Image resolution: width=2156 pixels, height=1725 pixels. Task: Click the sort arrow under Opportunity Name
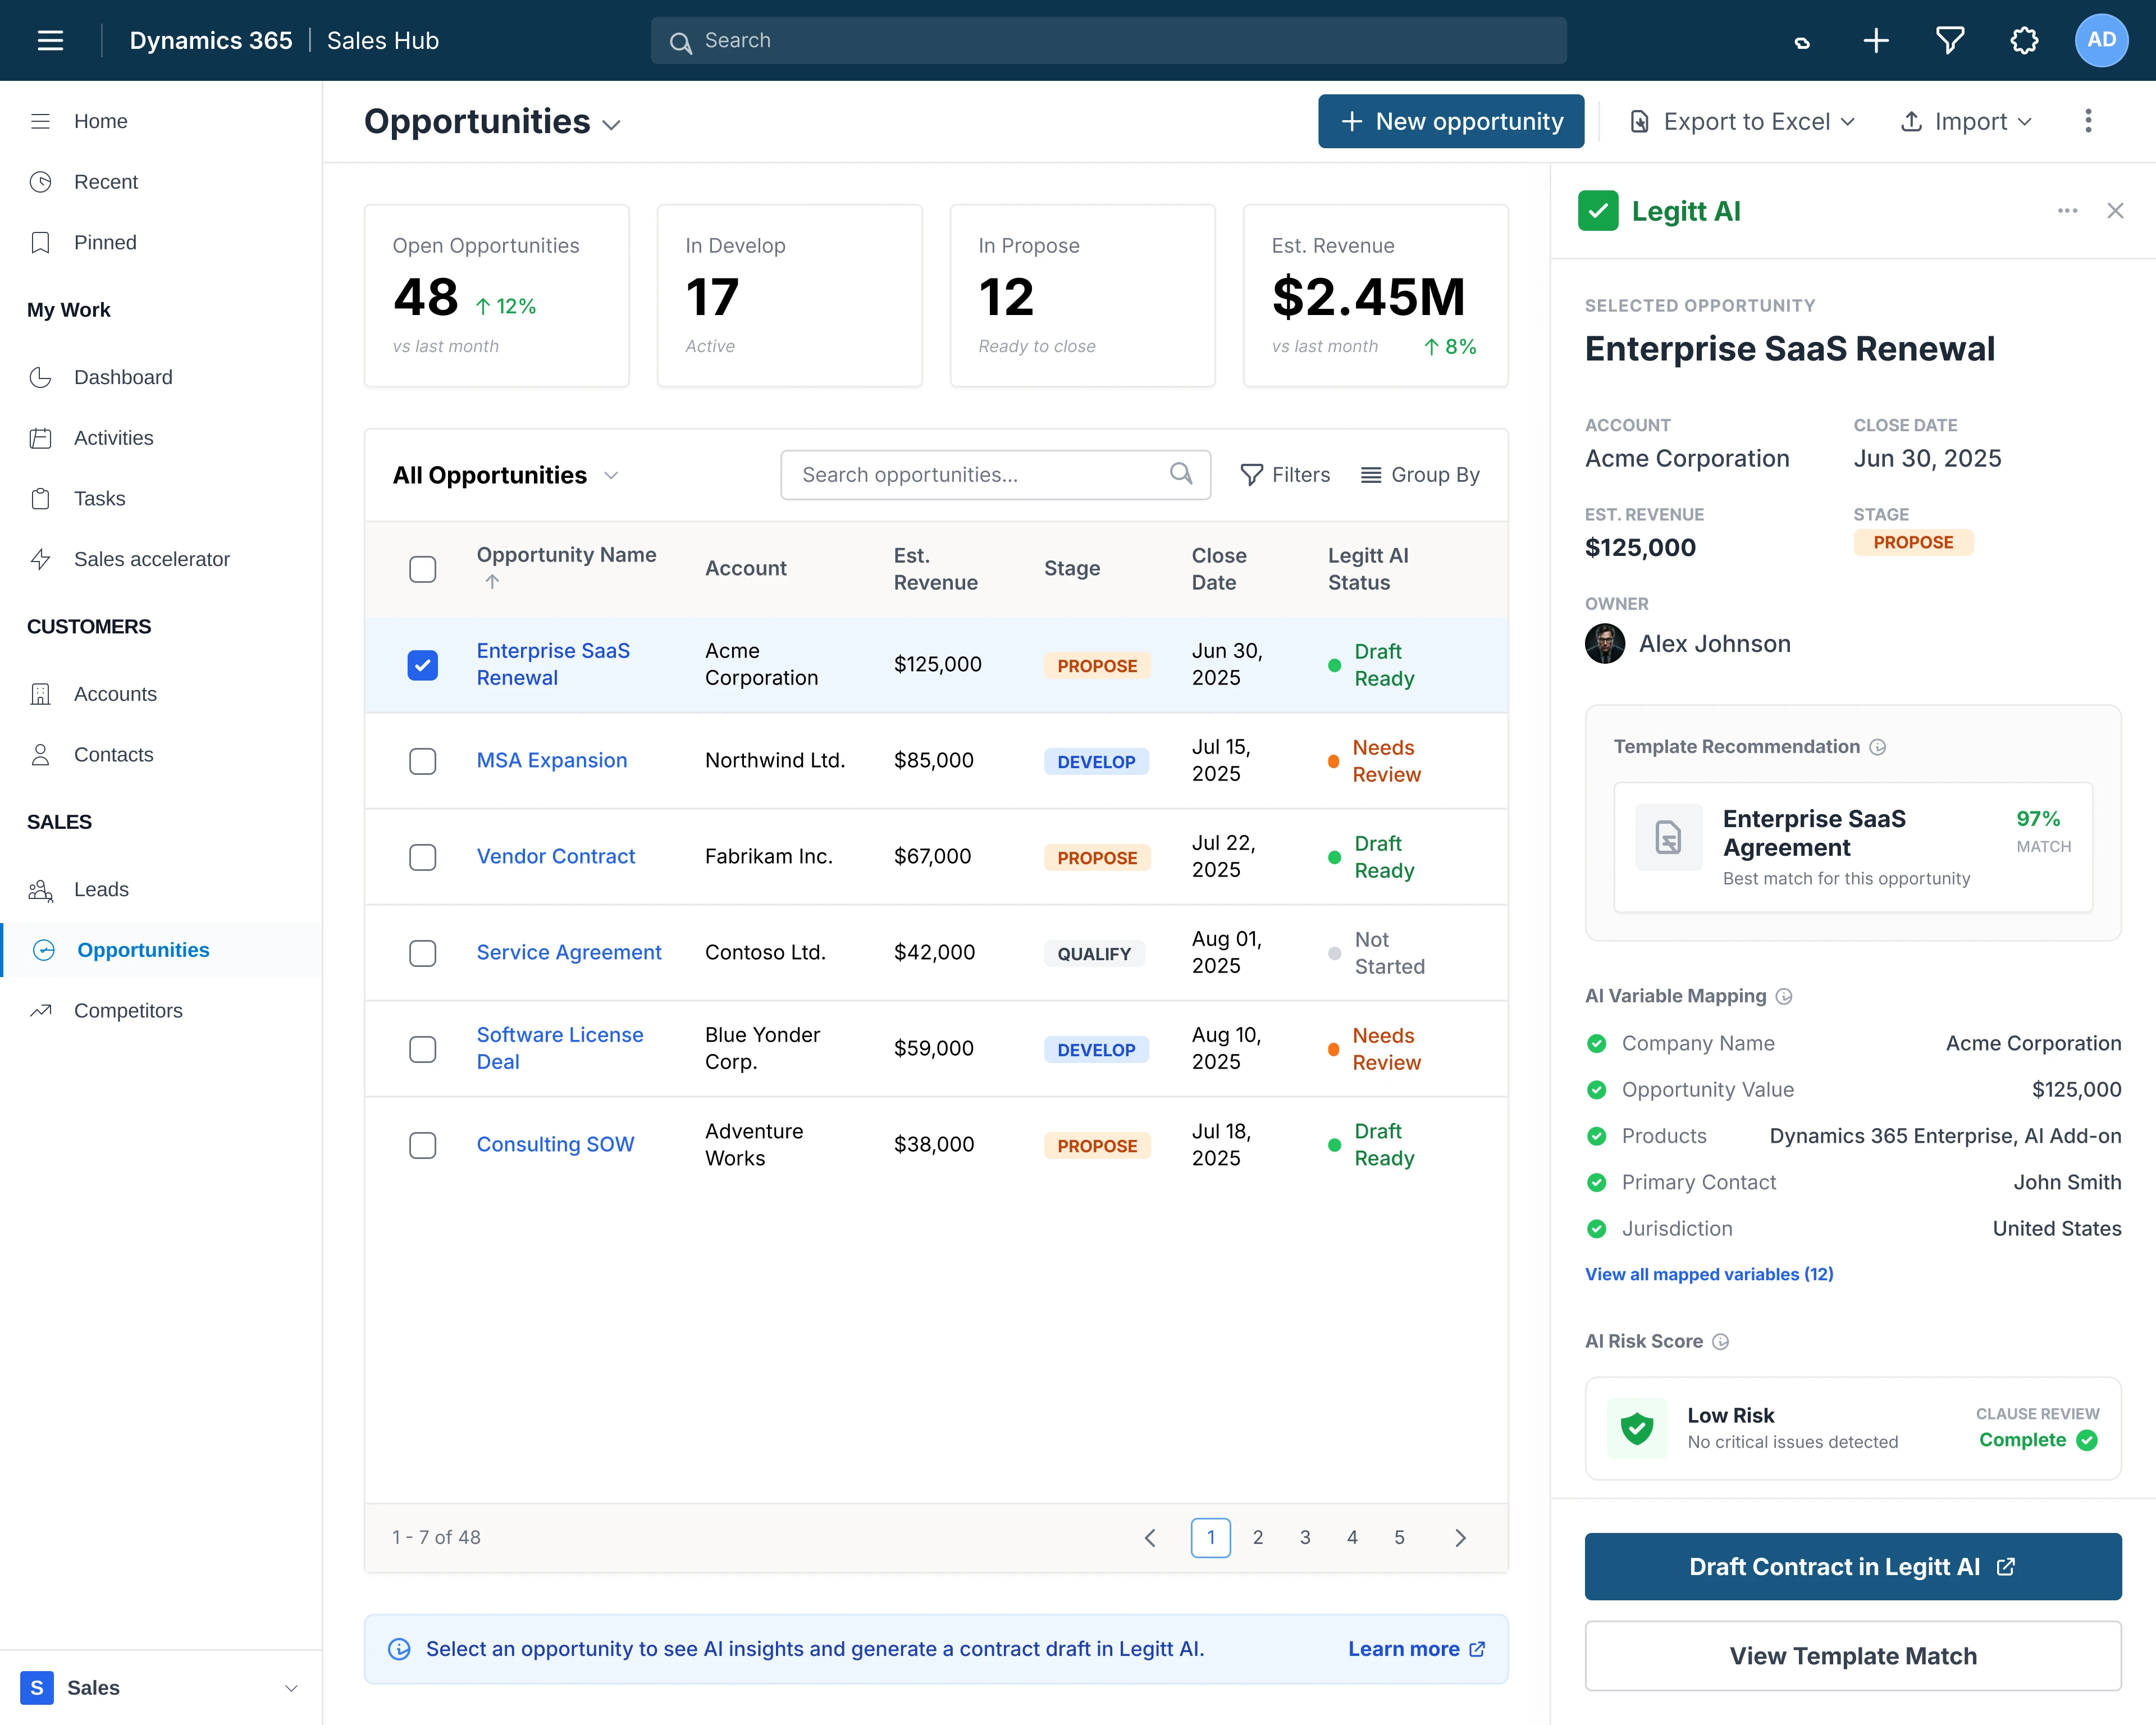coord(491,582)
